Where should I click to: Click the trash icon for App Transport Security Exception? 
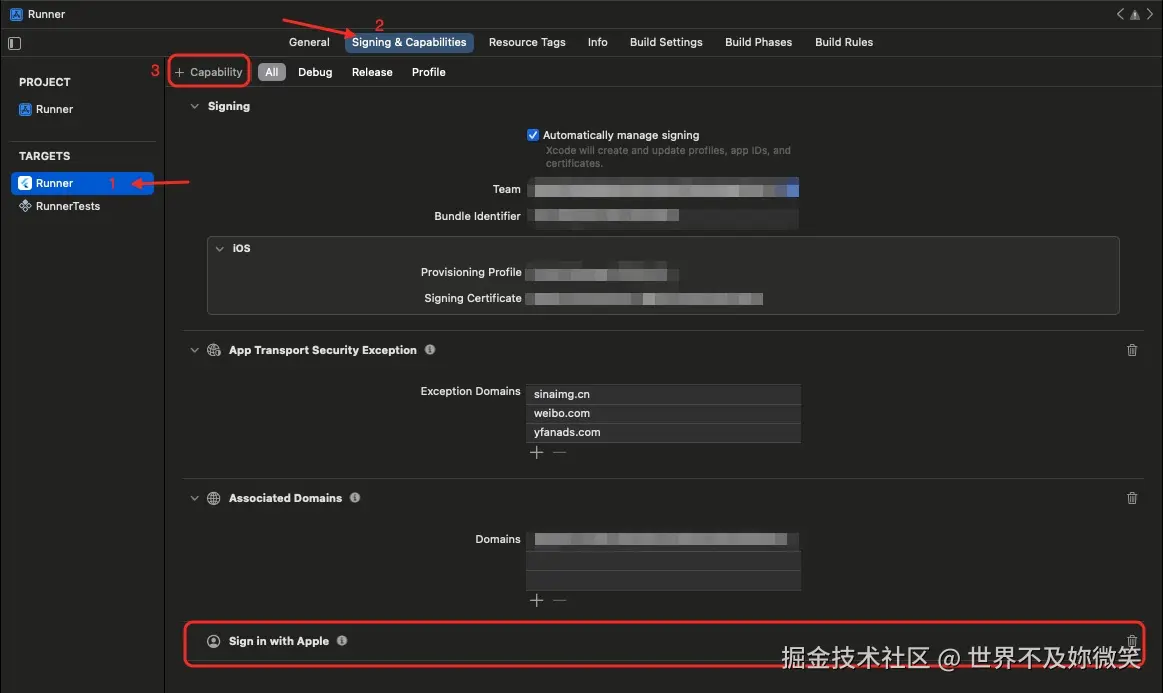[x=1132, y=350]
